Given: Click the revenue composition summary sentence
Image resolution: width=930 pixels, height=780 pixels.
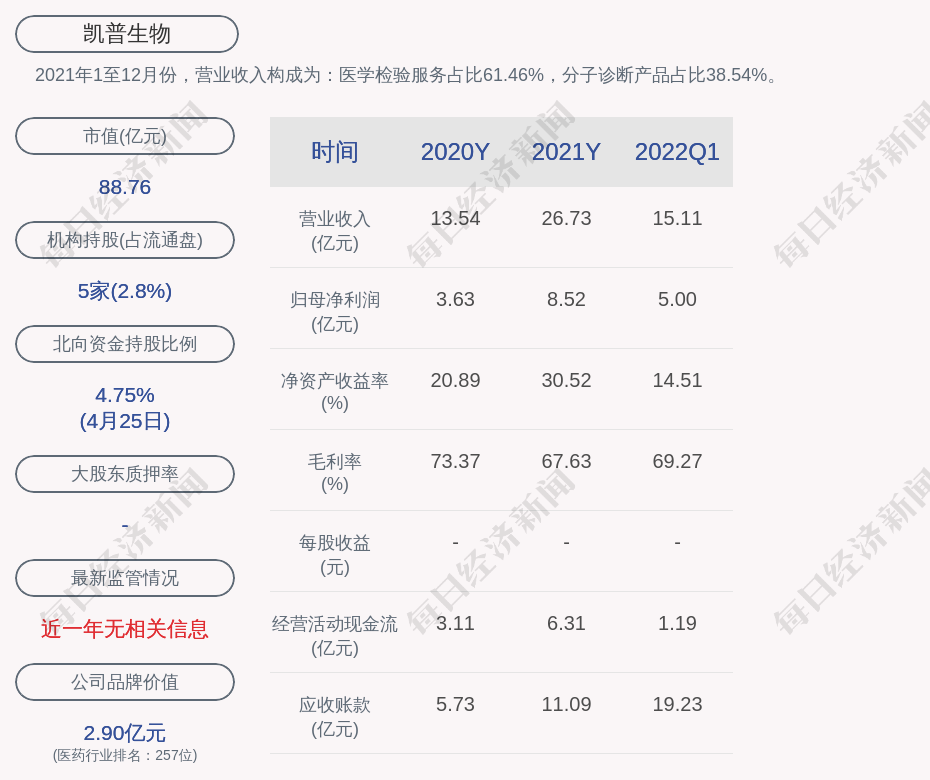Looking at the screenshot, I should [407, 75].
